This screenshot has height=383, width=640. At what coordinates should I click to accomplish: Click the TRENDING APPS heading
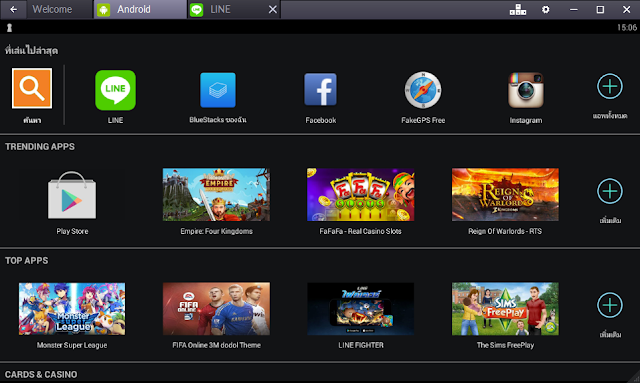coord(40,147)
